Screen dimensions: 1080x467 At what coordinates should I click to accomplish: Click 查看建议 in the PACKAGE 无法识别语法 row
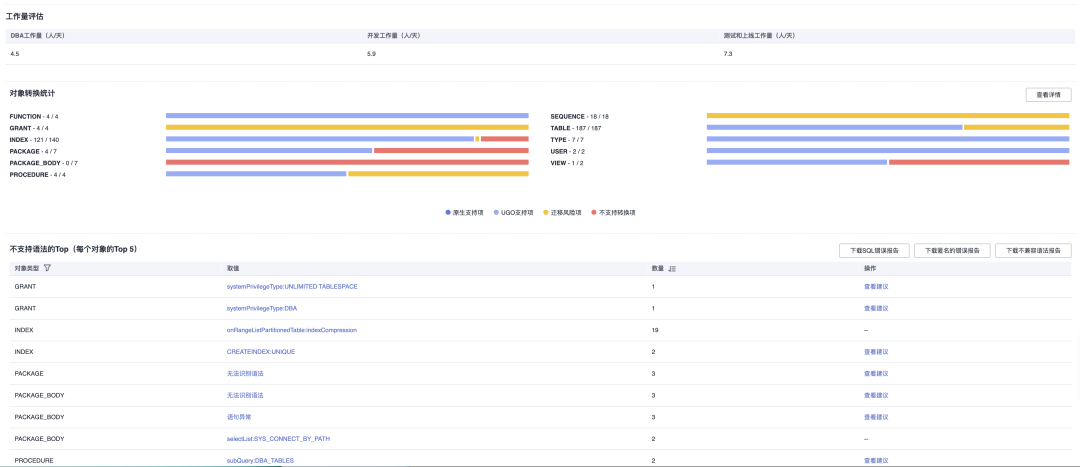[x=876, y=373]
